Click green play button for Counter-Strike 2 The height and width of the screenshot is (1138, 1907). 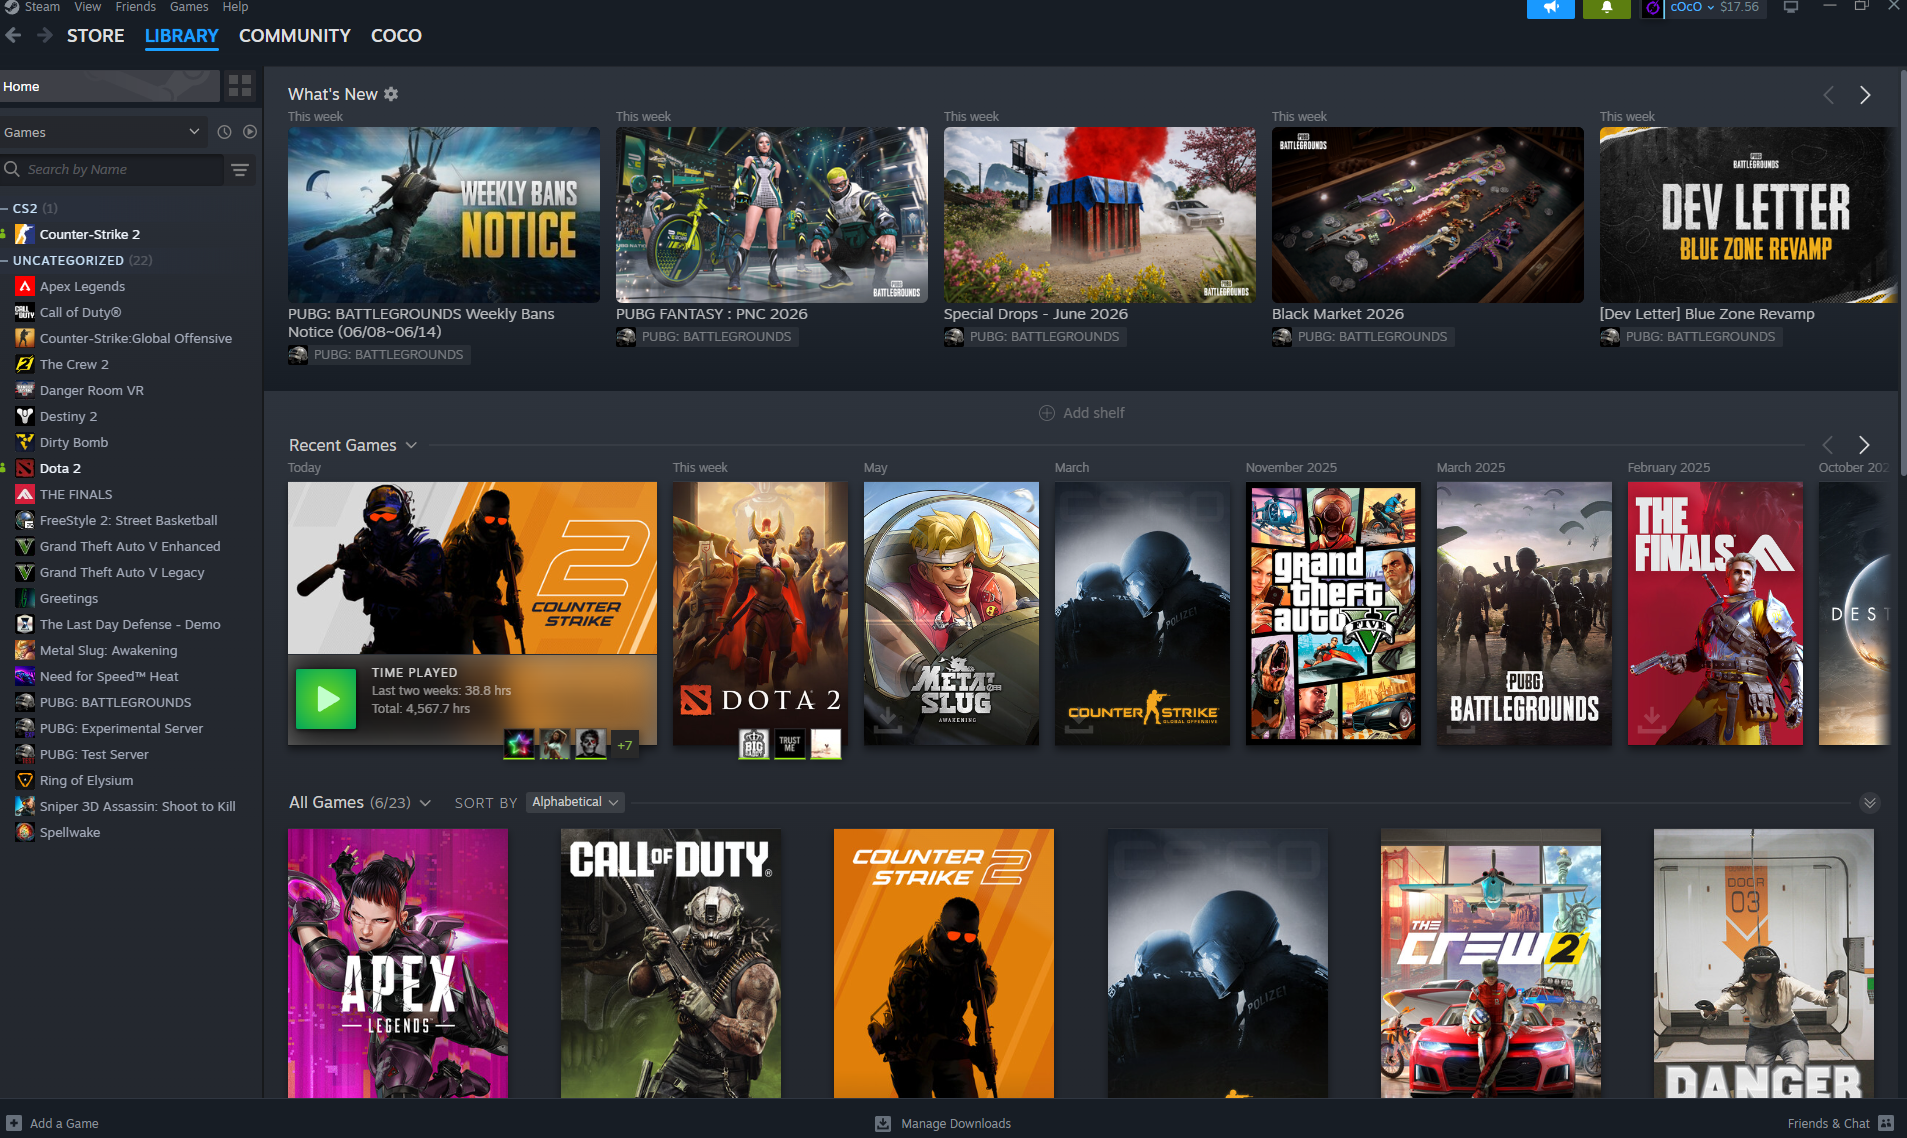tap(326, 699)
